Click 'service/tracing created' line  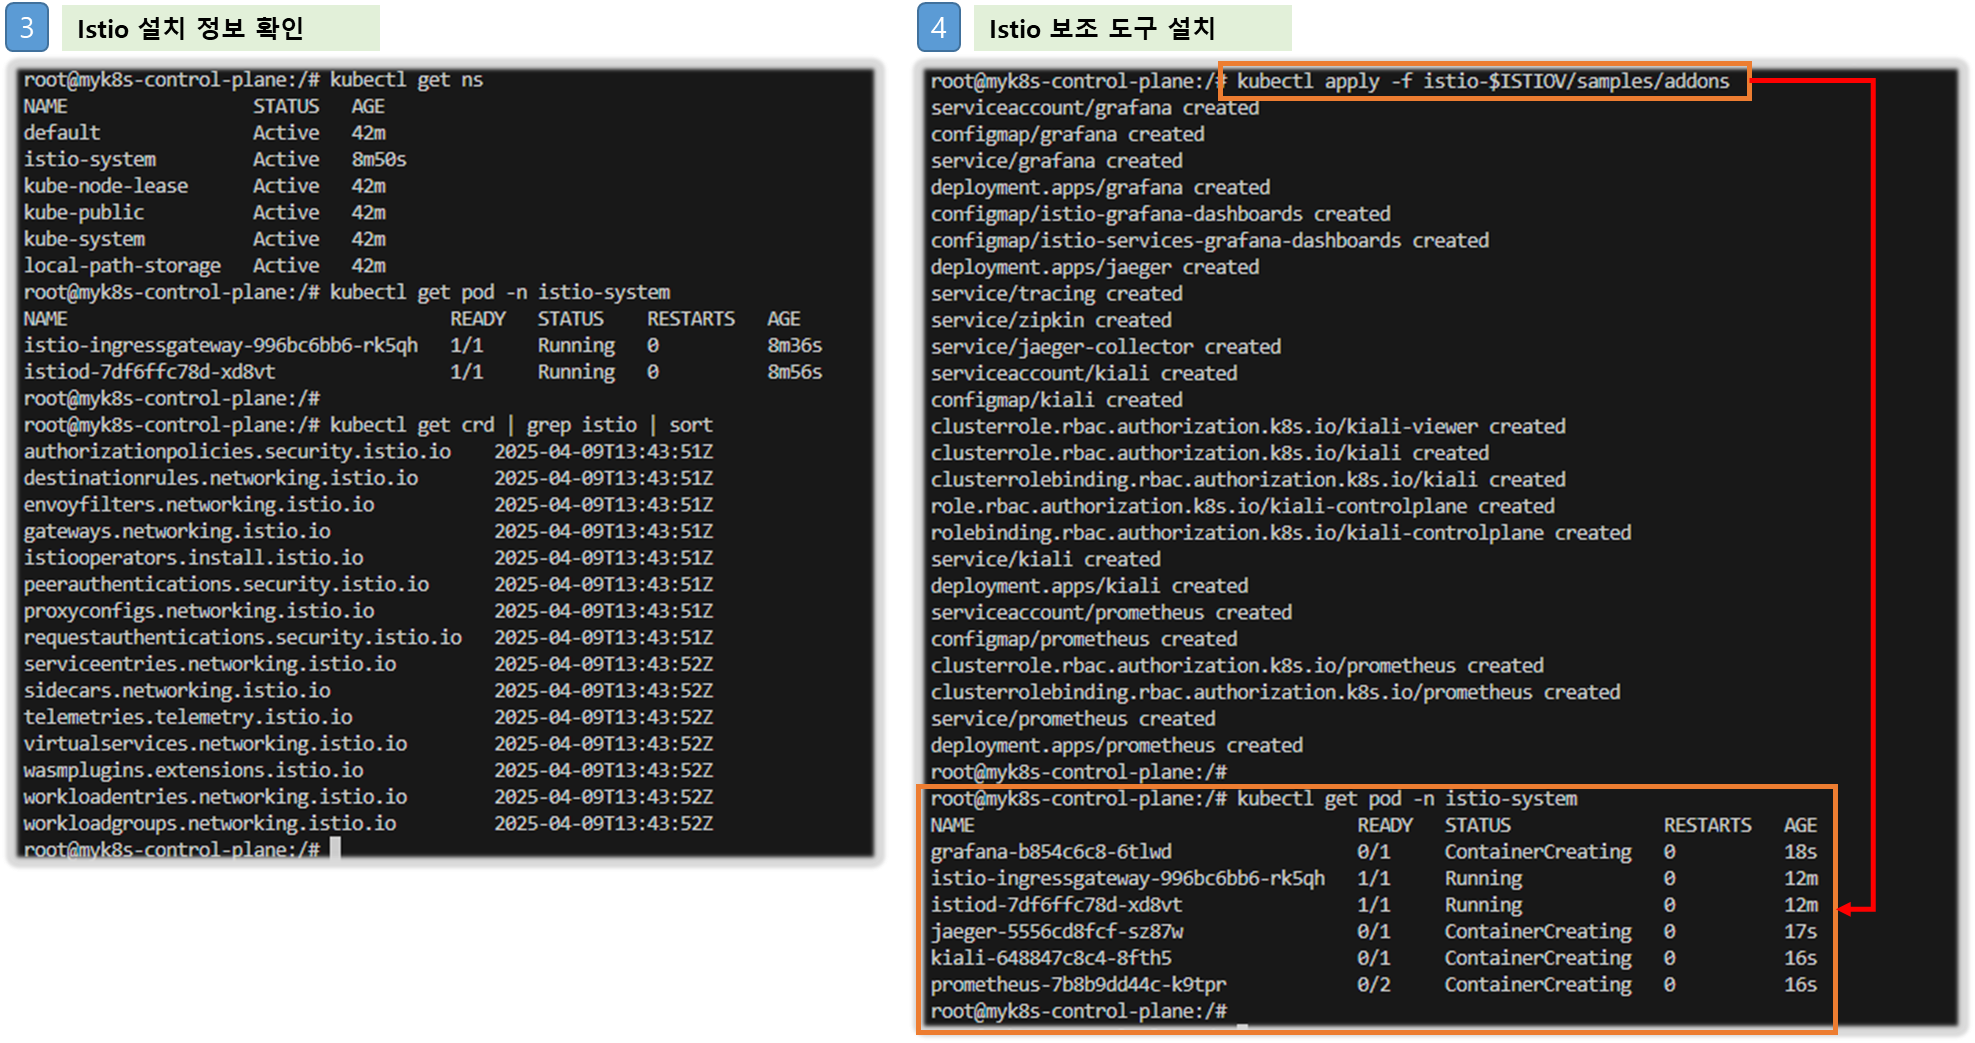[1057, 294]
